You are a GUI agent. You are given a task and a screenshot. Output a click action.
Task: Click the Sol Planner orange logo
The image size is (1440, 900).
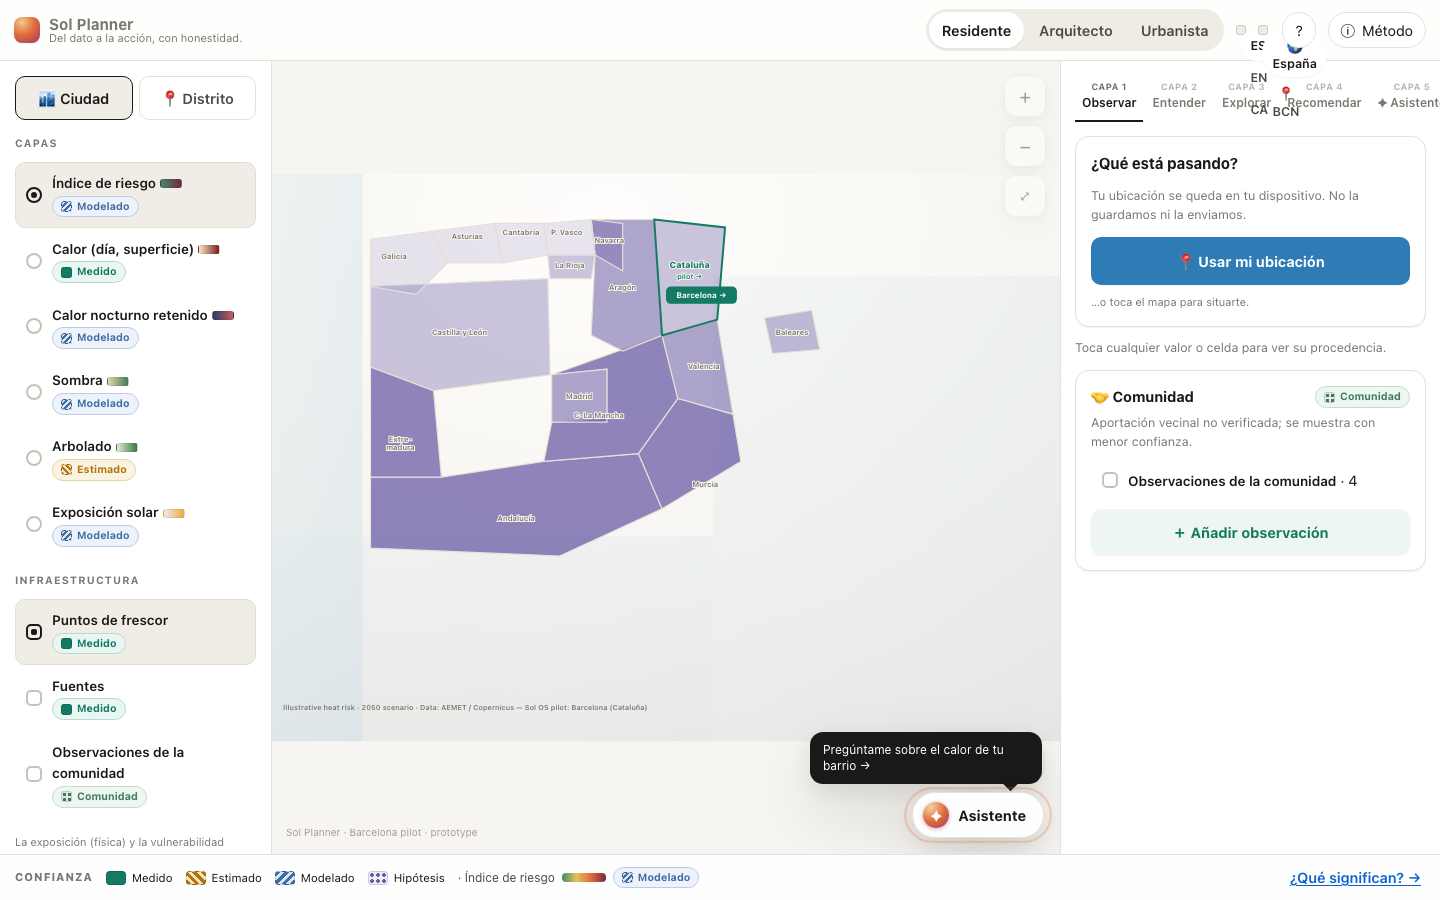pyautogui.click(x=27, y=30)
